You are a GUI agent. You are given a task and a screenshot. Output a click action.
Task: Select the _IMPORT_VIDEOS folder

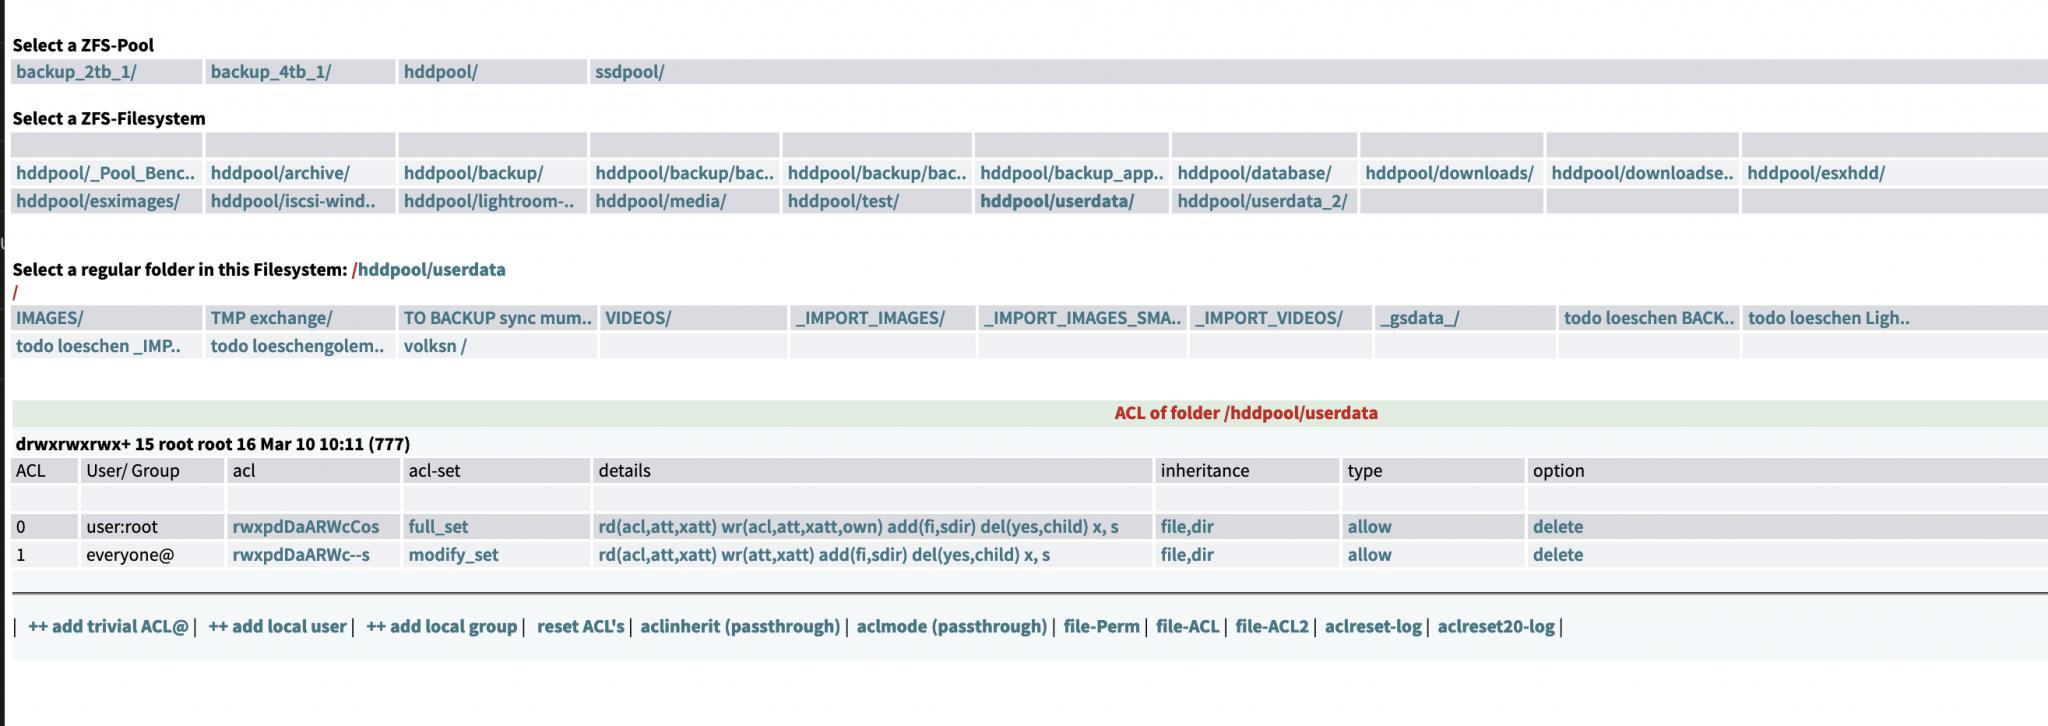coord(1268,318)
